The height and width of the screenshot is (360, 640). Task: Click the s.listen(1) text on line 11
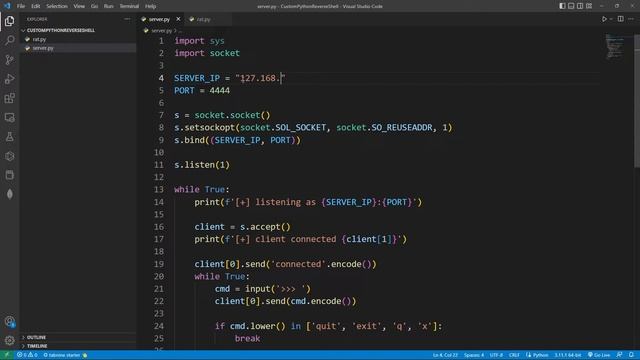[202, 165]
